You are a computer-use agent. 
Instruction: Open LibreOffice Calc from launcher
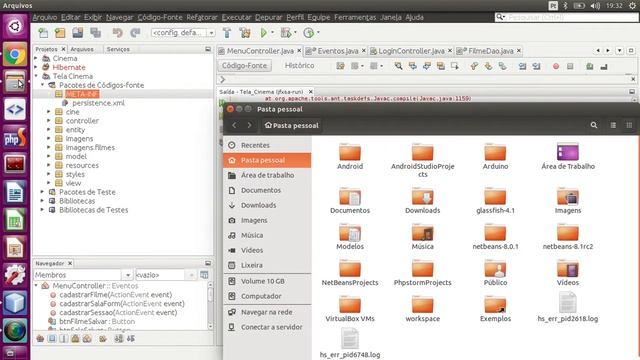(x=15, y=220)
